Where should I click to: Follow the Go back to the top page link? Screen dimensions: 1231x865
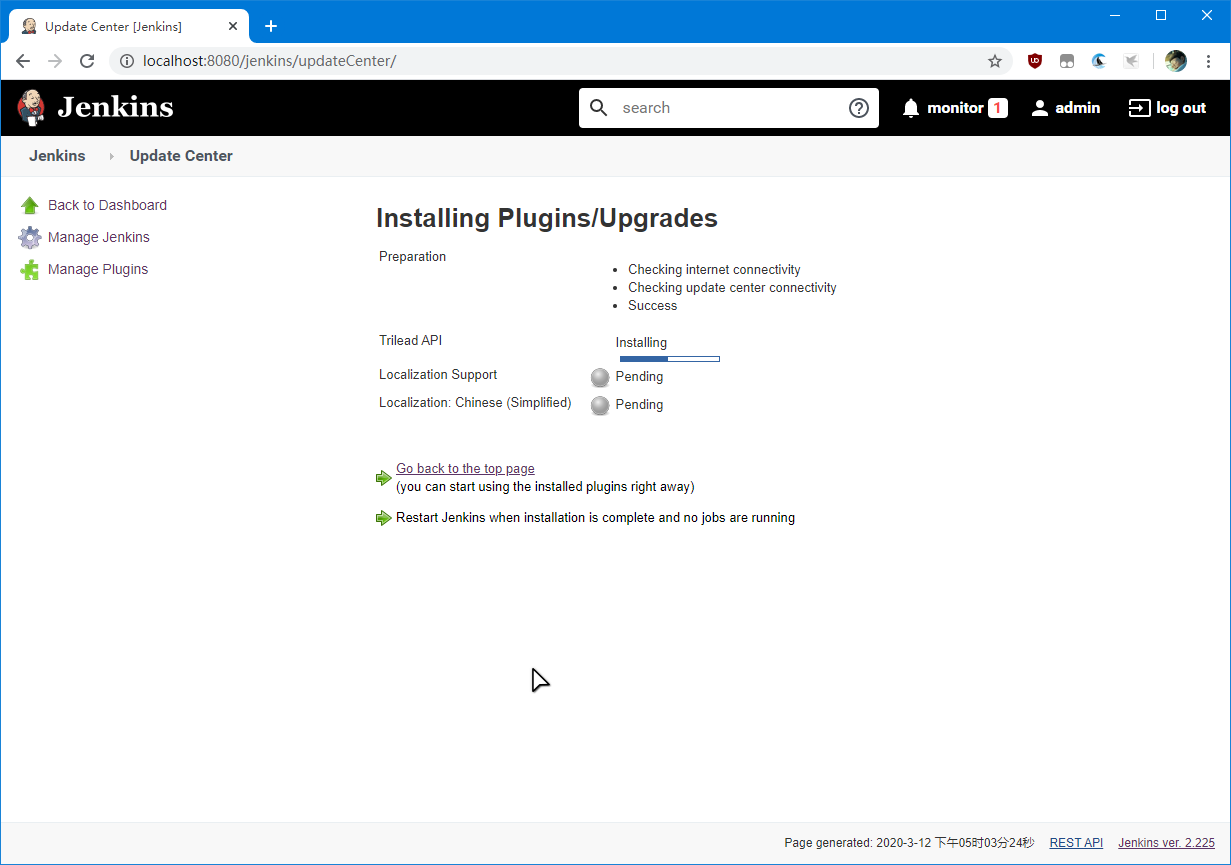[465, 468]
